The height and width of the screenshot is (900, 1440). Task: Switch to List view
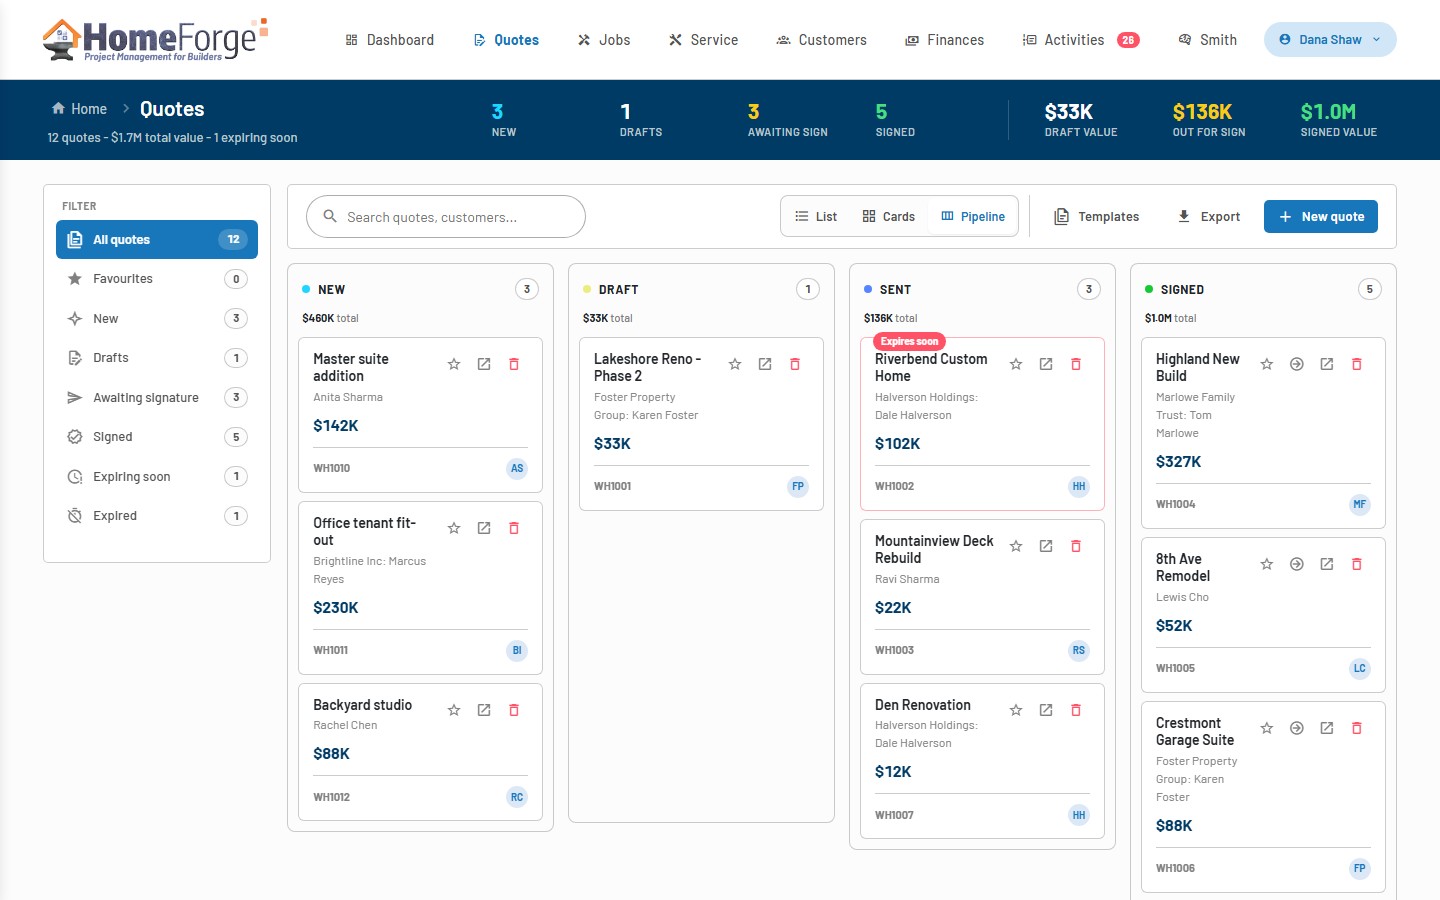coord(816,216)
